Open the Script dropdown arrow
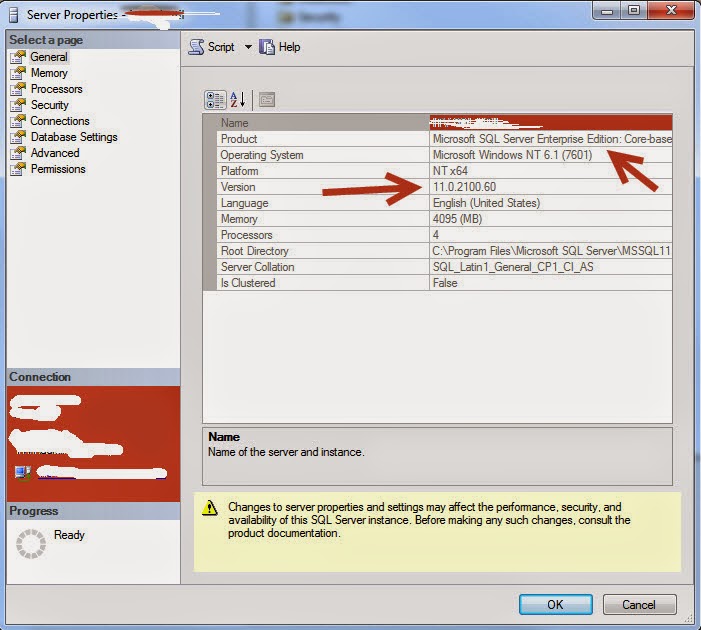The width and height of the screenshot is (701, 630). point(248,47)
